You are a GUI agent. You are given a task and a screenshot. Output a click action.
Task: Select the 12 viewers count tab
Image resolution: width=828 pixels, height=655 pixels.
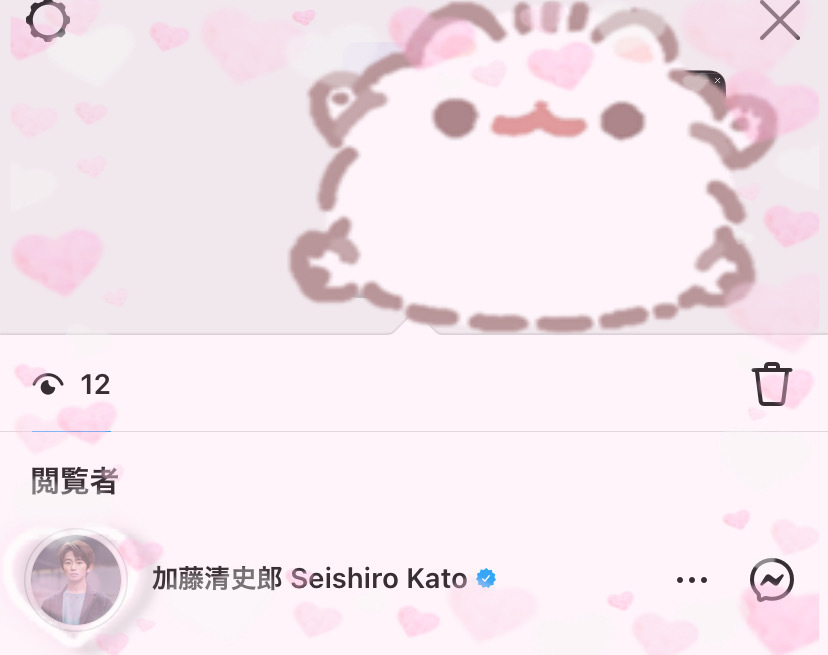(x=71, y=384)
